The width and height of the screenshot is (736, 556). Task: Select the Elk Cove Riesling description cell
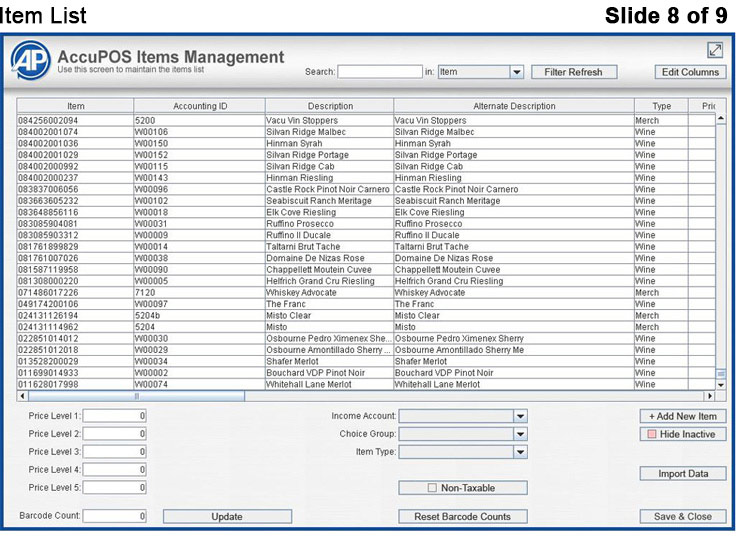(330, 213)
